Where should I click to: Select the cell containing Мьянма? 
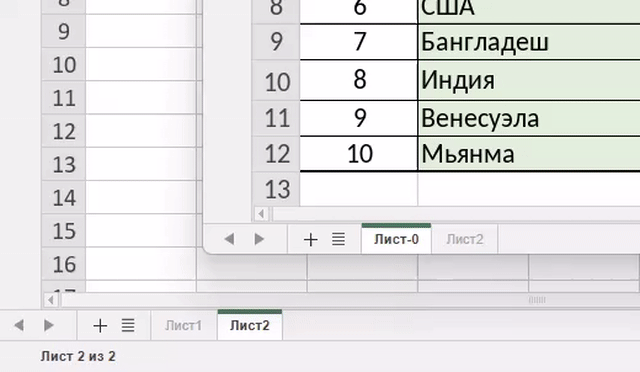click(529, 154)
